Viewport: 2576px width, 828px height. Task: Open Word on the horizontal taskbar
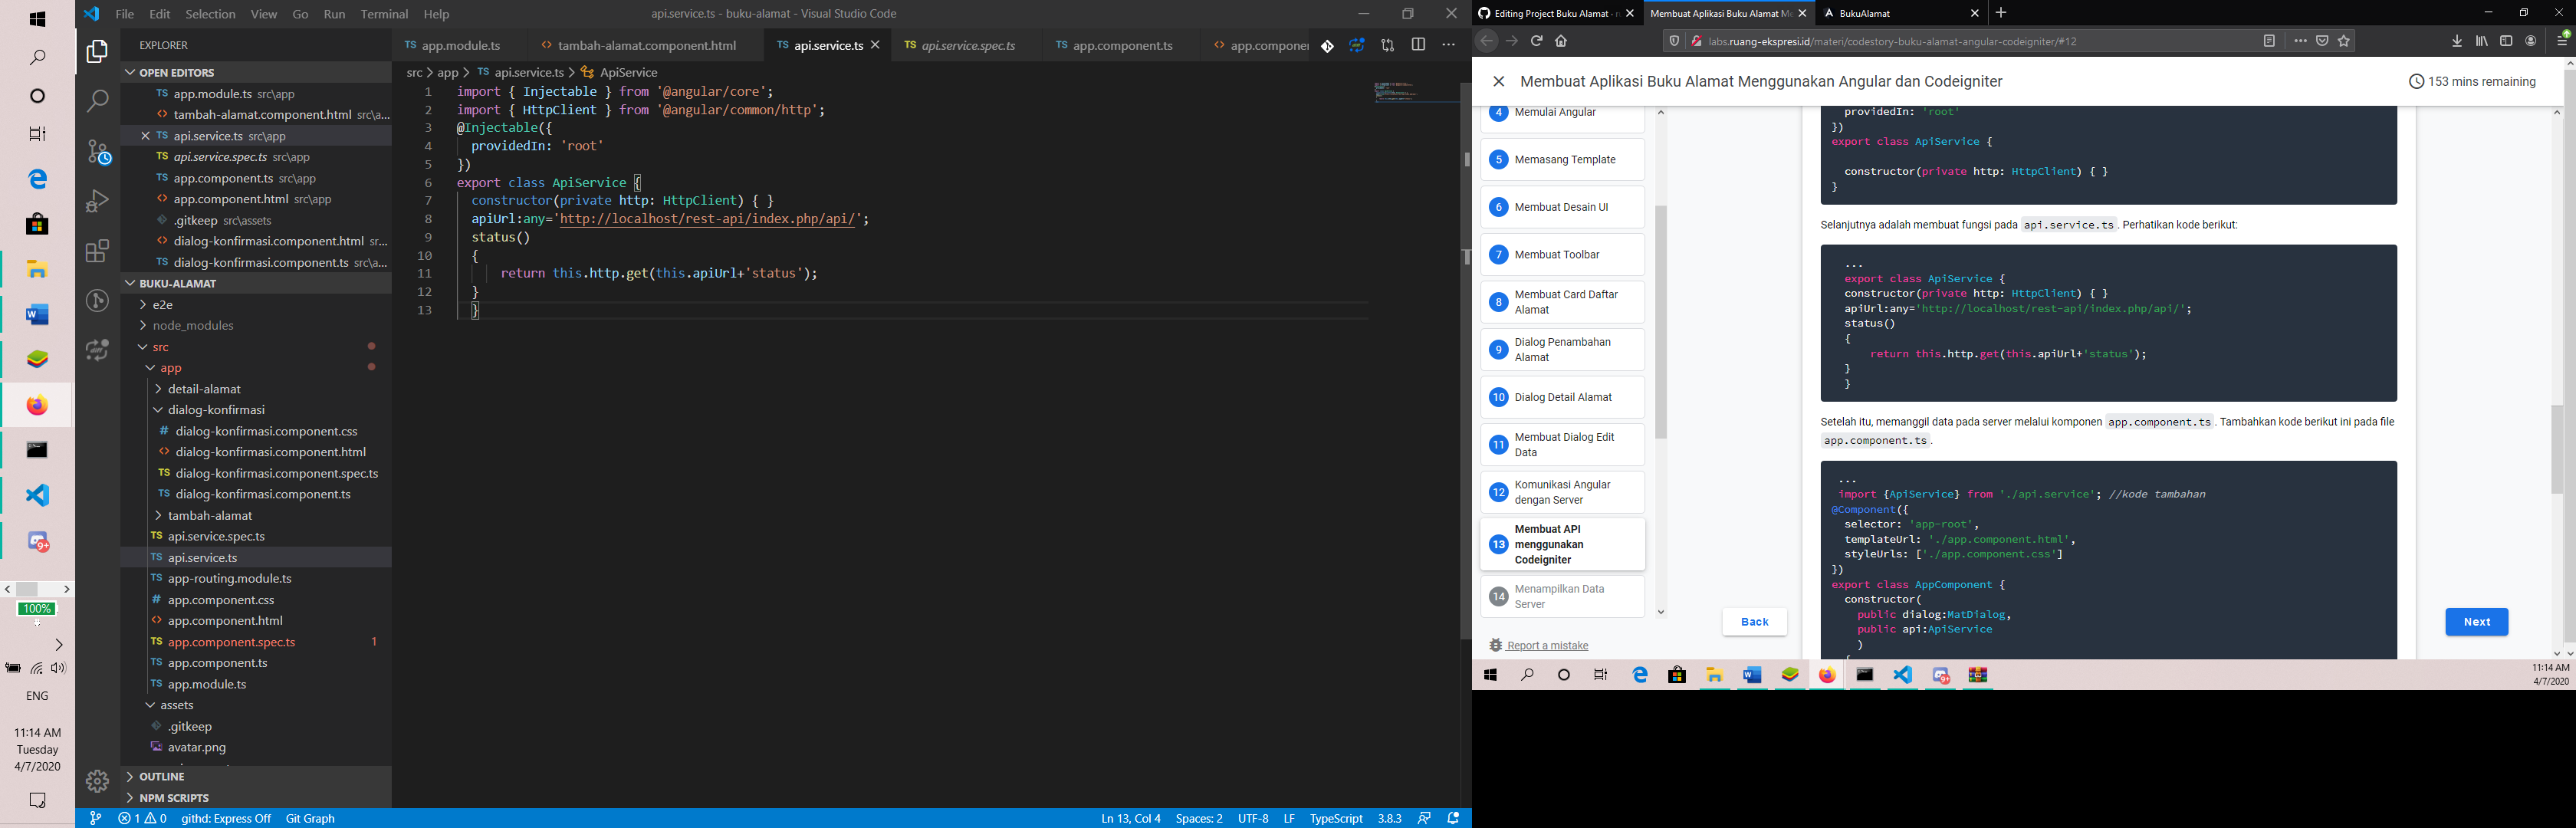[1752, 675]
